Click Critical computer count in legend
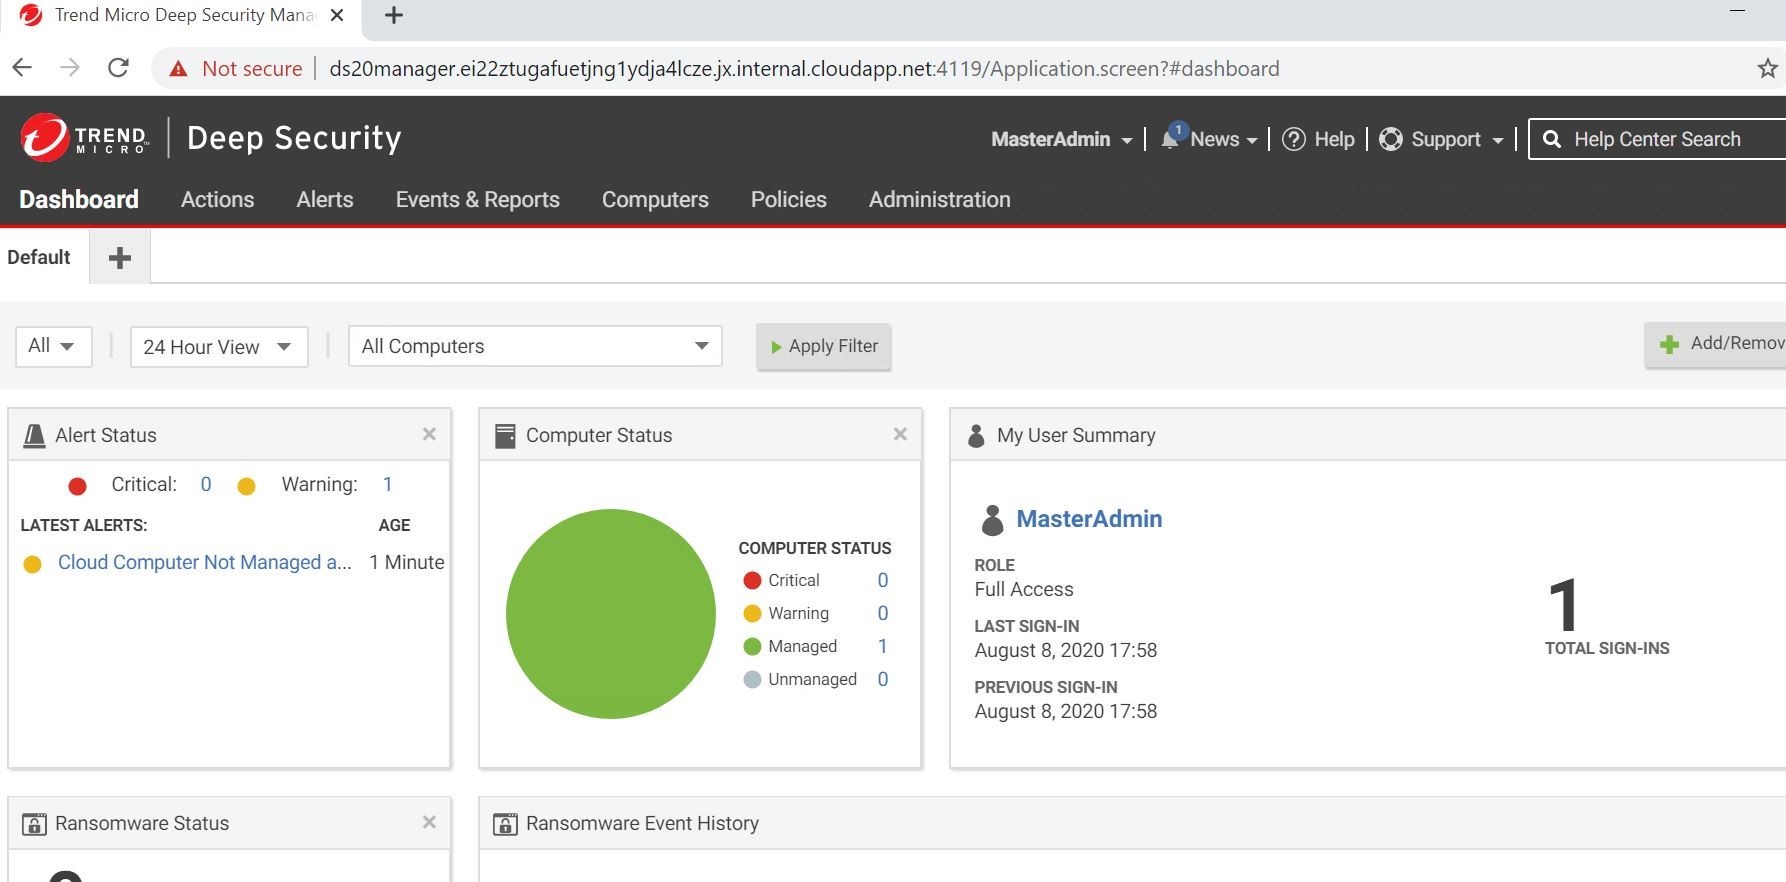1786x882 pixels. pyautogui.click(x=883, y=580)
